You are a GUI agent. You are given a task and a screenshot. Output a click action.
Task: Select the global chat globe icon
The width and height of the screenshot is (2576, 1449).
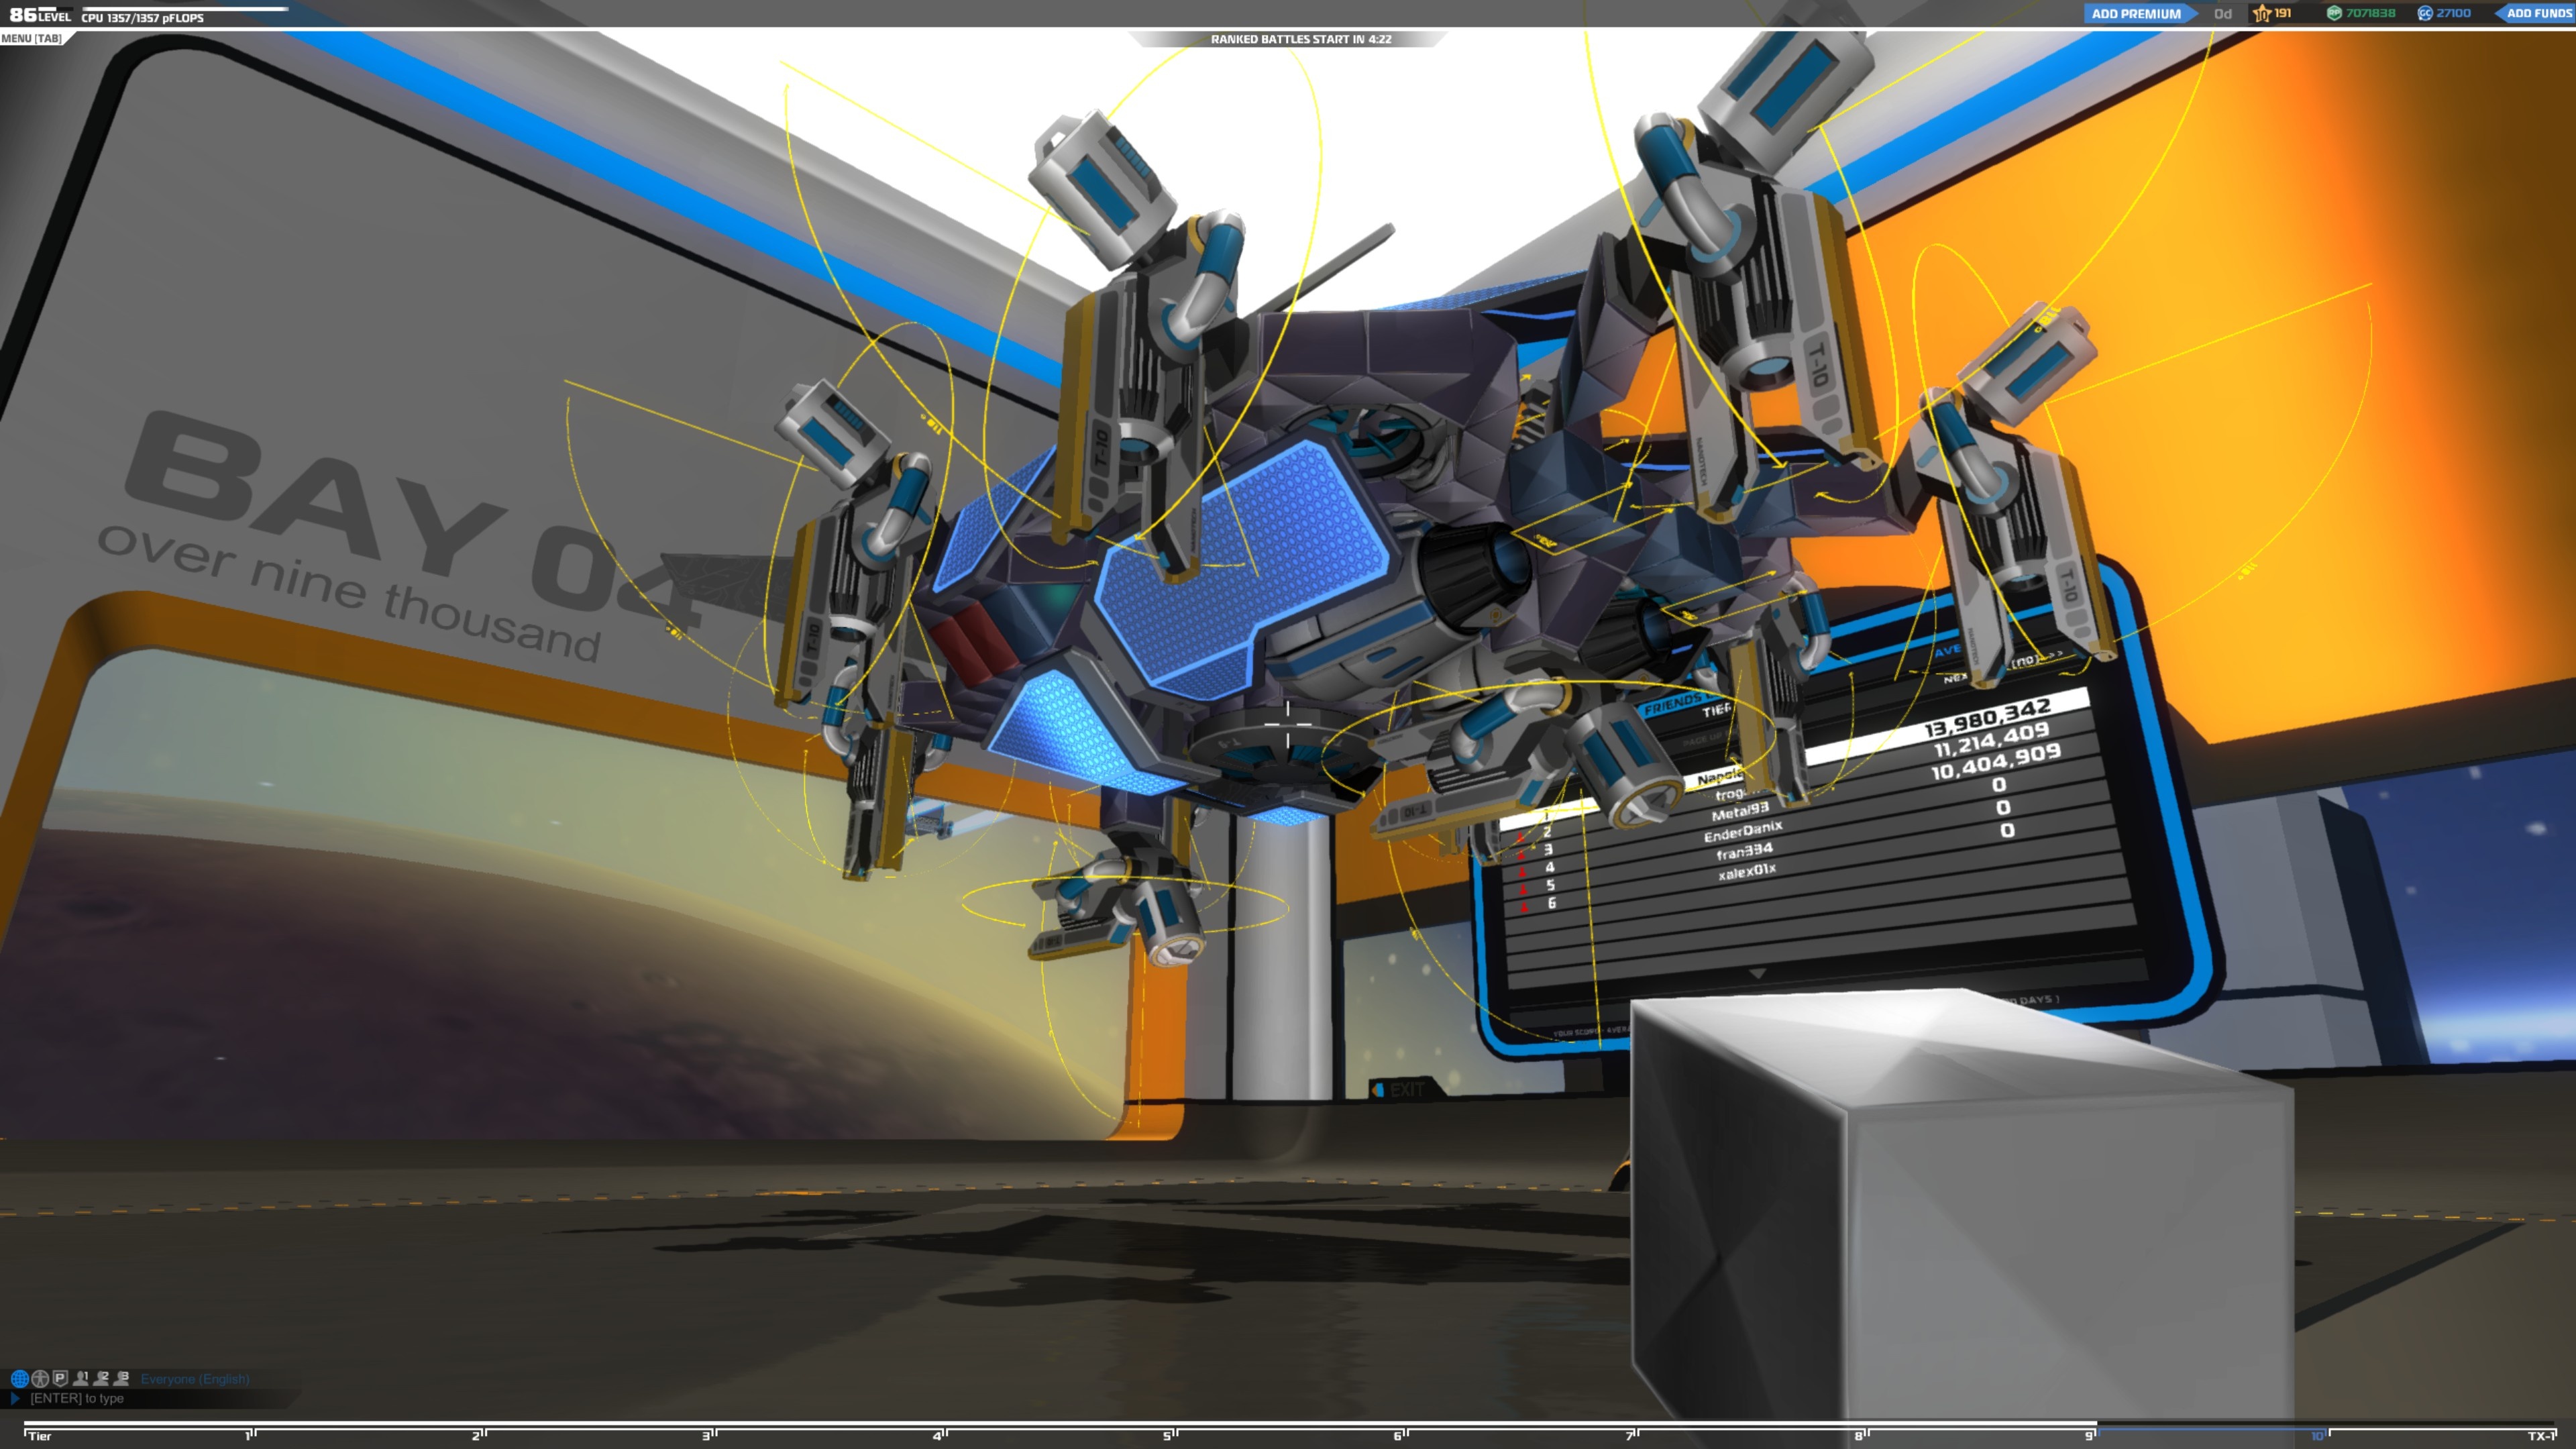(x=19, y=1378)
